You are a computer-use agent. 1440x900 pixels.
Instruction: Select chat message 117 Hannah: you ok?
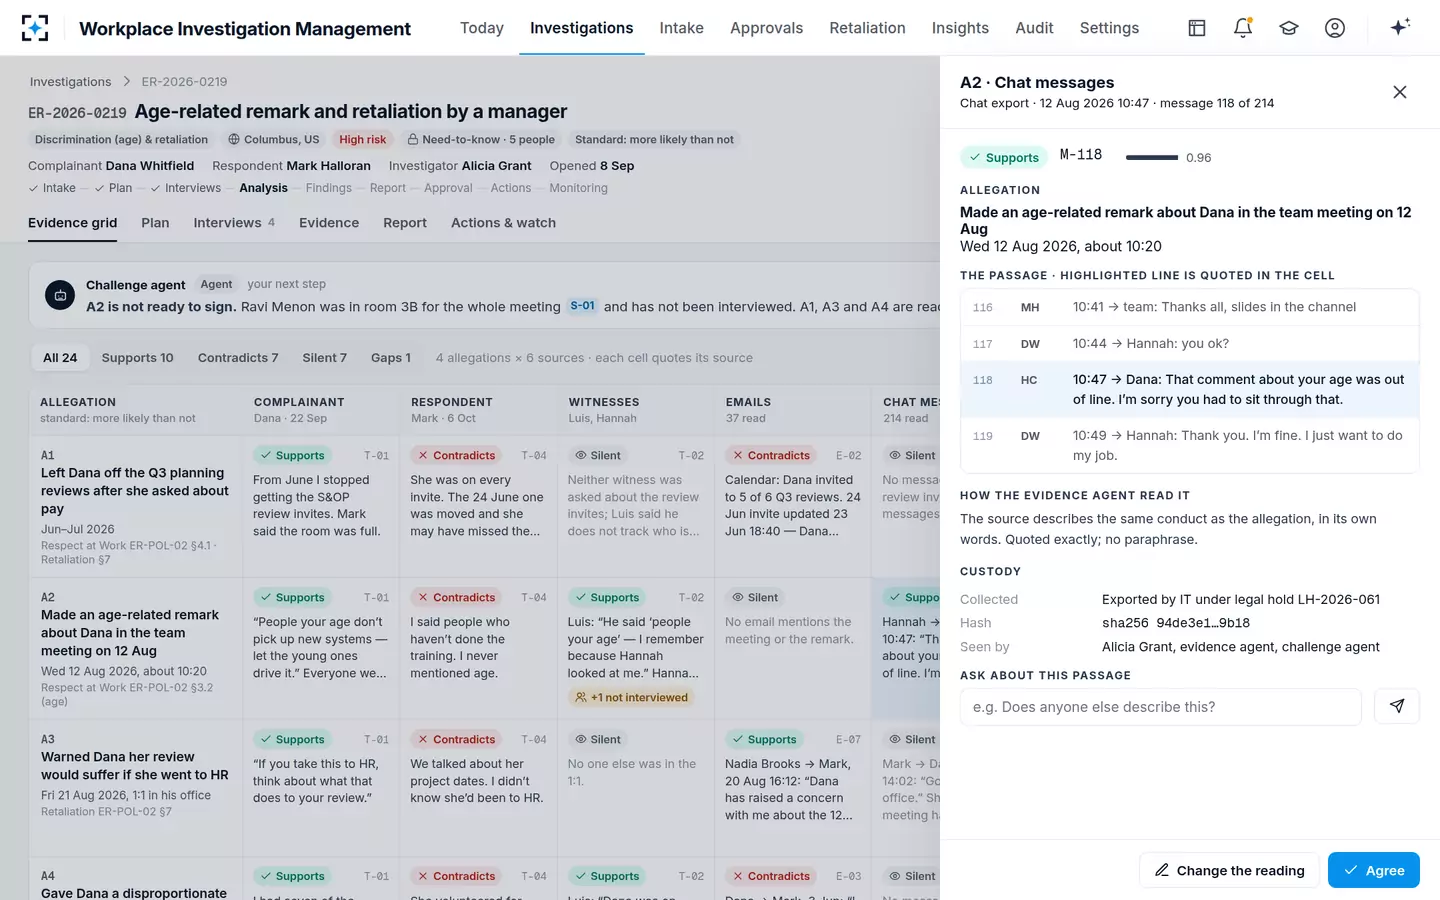click(x=1190, y=343)
